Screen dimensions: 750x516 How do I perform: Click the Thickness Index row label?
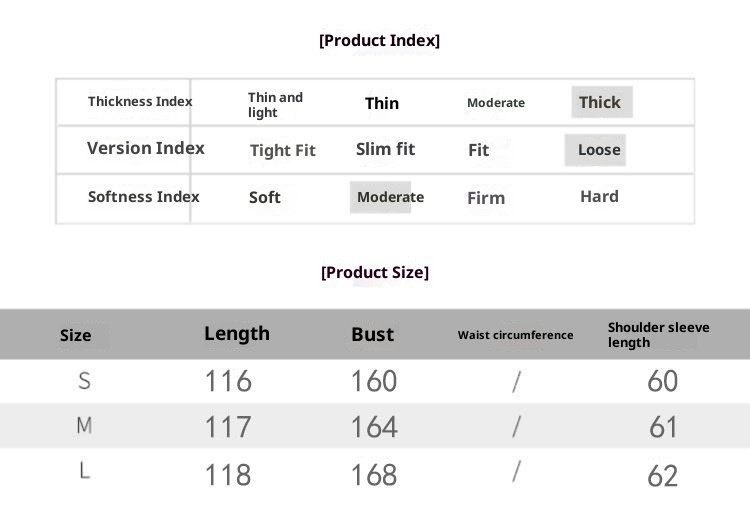(x=140, y=102)
